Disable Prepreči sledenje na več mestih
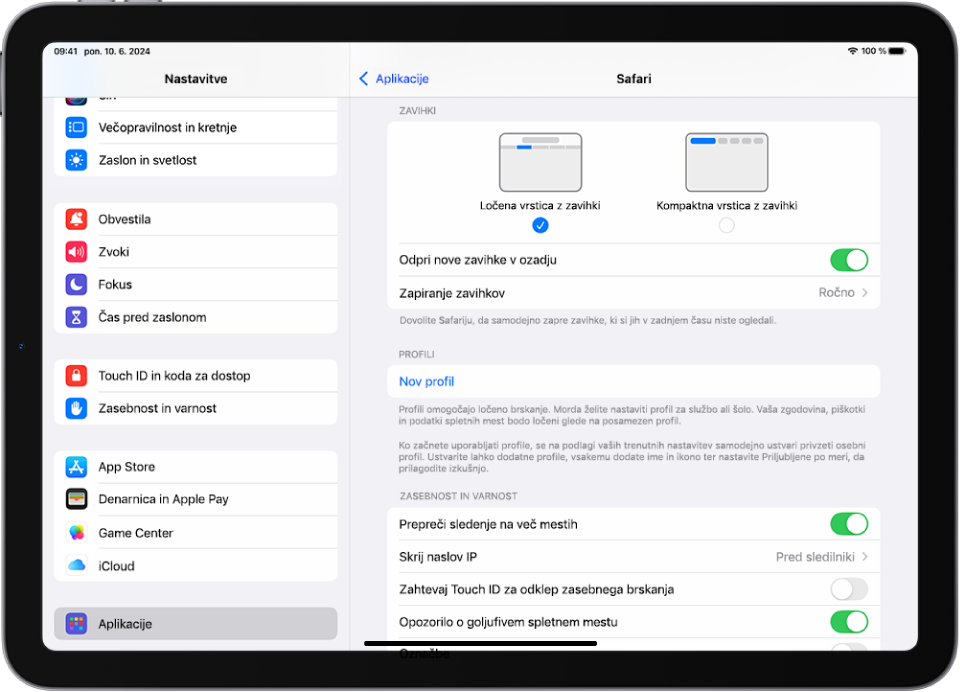Screen dimensions: 960x692 point(849,524)
